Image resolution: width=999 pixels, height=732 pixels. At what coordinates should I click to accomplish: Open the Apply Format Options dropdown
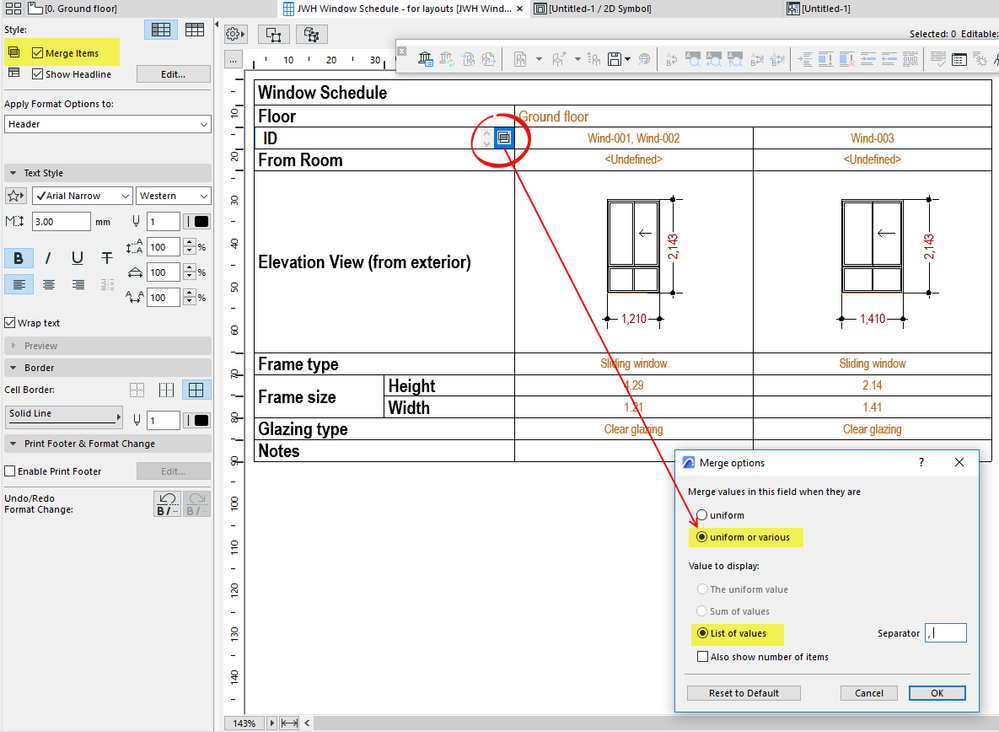click(107, 124)
